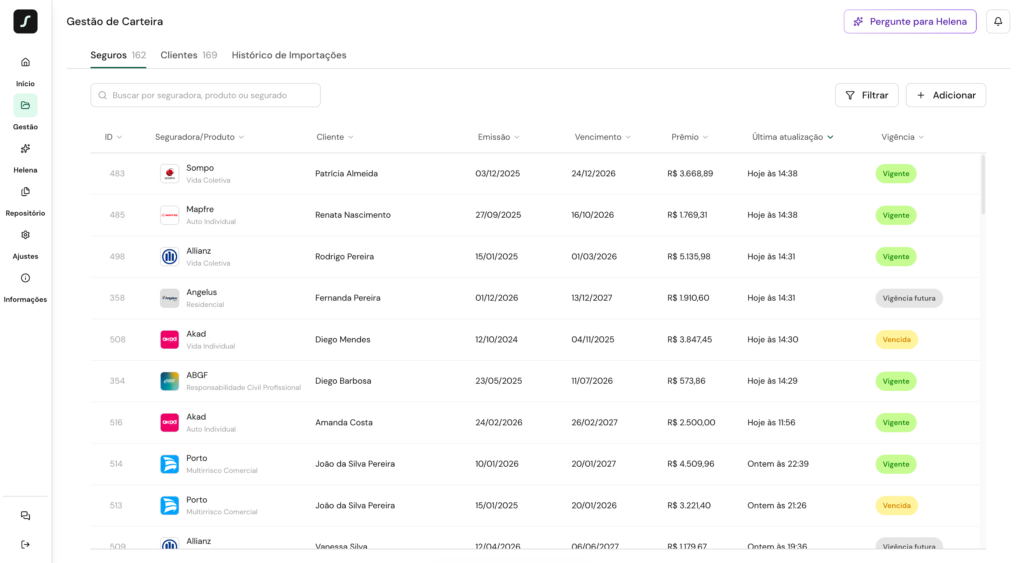Viewport: 1024px width, 563px height.
Task: Click the Pergunte para Helena button
Action: click(909, 21)
